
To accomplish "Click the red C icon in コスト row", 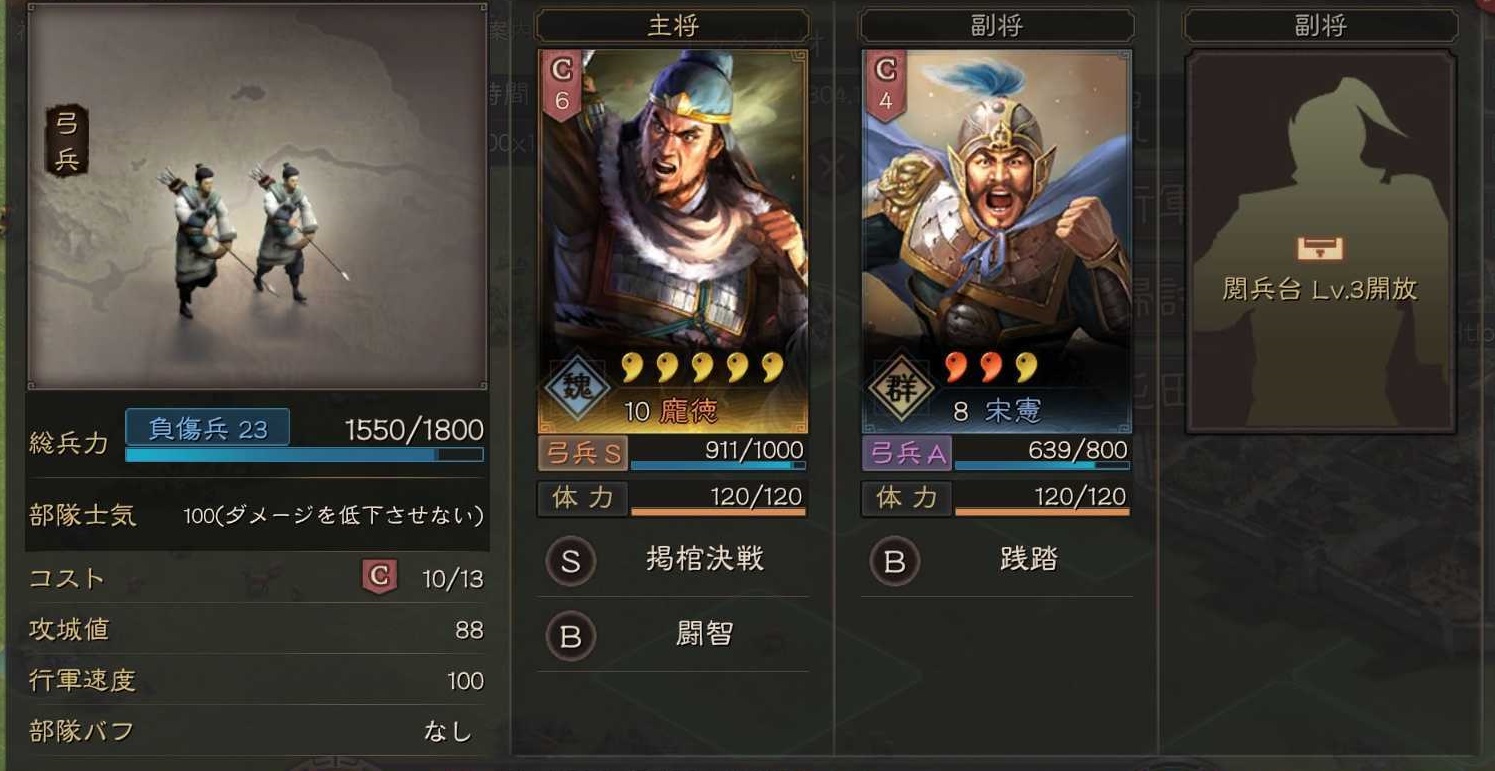I will click(x=379, y=577).
